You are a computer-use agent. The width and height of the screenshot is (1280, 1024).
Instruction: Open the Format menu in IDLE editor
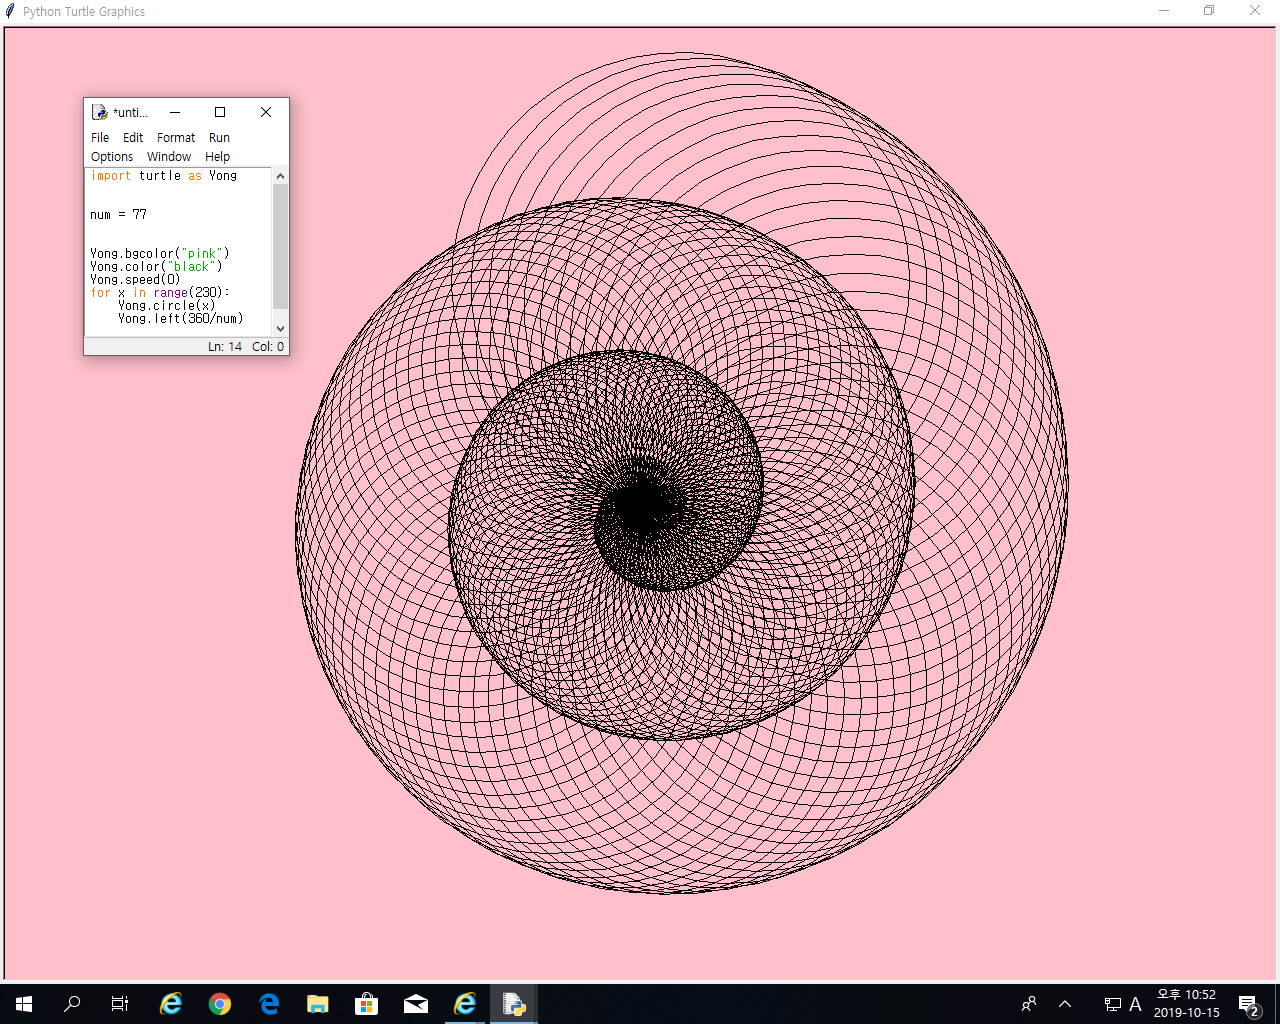click(176, 138)
